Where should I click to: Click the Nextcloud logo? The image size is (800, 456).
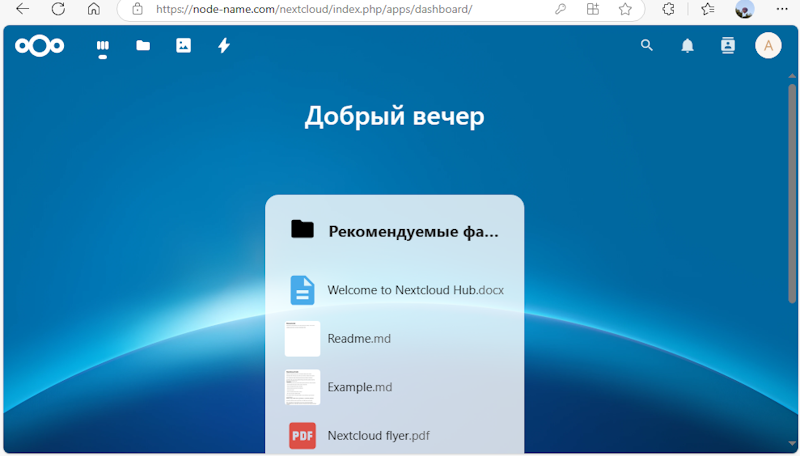[40, 46]
